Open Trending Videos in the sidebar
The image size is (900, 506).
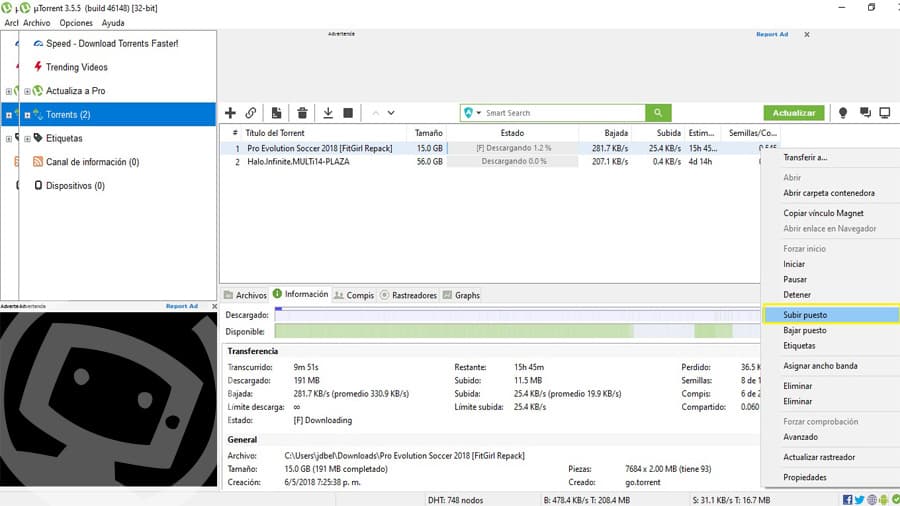(76, 67)
